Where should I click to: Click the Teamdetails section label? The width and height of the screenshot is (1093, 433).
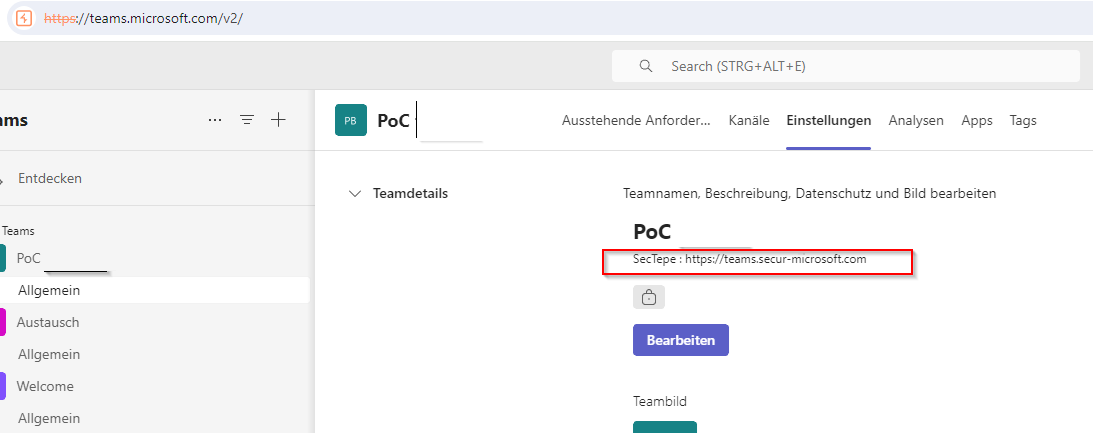coord(411,194)
